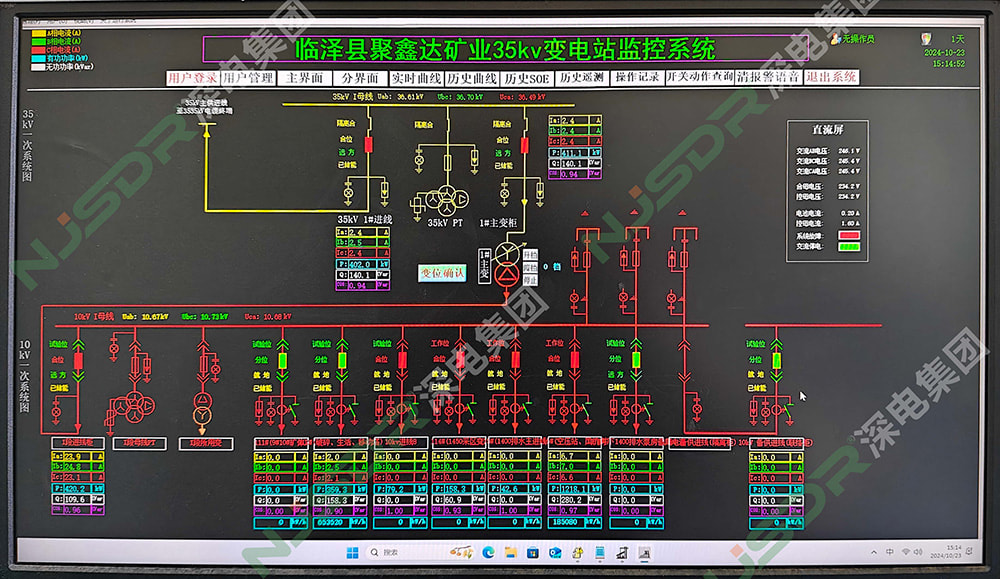Click the Windows Start button
Viewport: 1000px width, 579px height.
click(352, 552)
